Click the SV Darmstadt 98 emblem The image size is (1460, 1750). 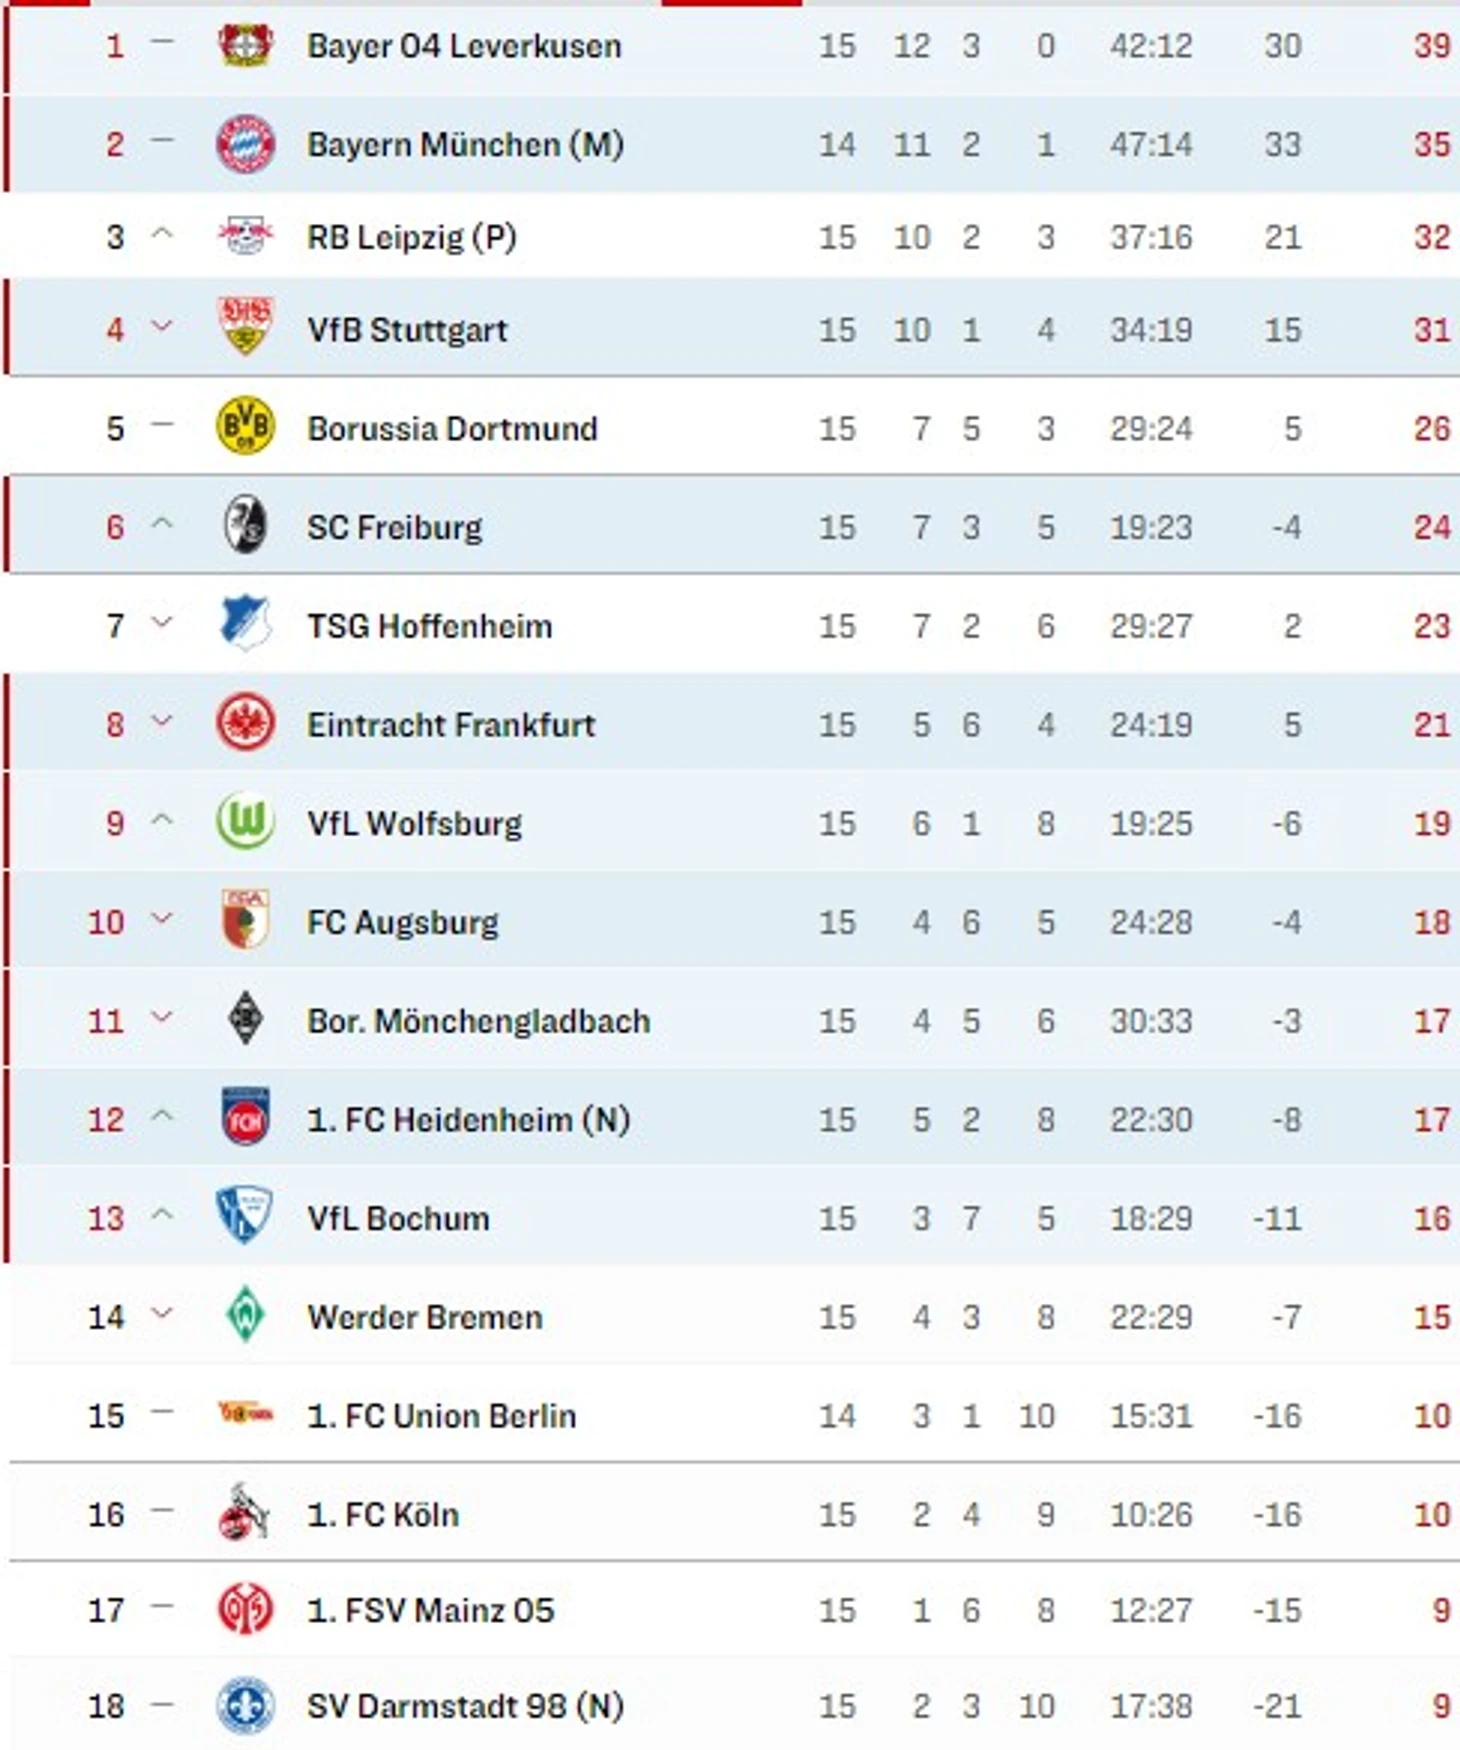pyautogui.click(x=245, y=1705)
